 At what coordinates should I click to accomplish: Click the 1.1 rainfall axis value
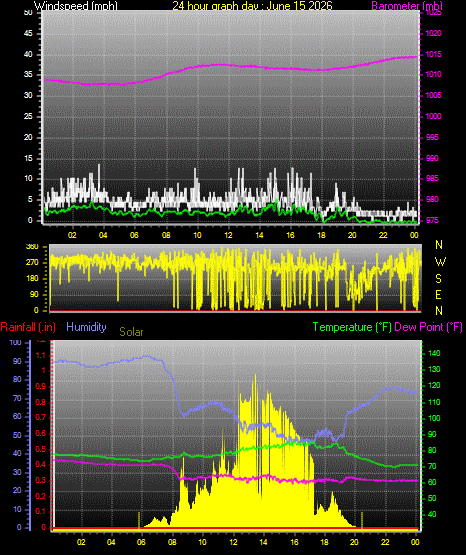tap(41, 355)
